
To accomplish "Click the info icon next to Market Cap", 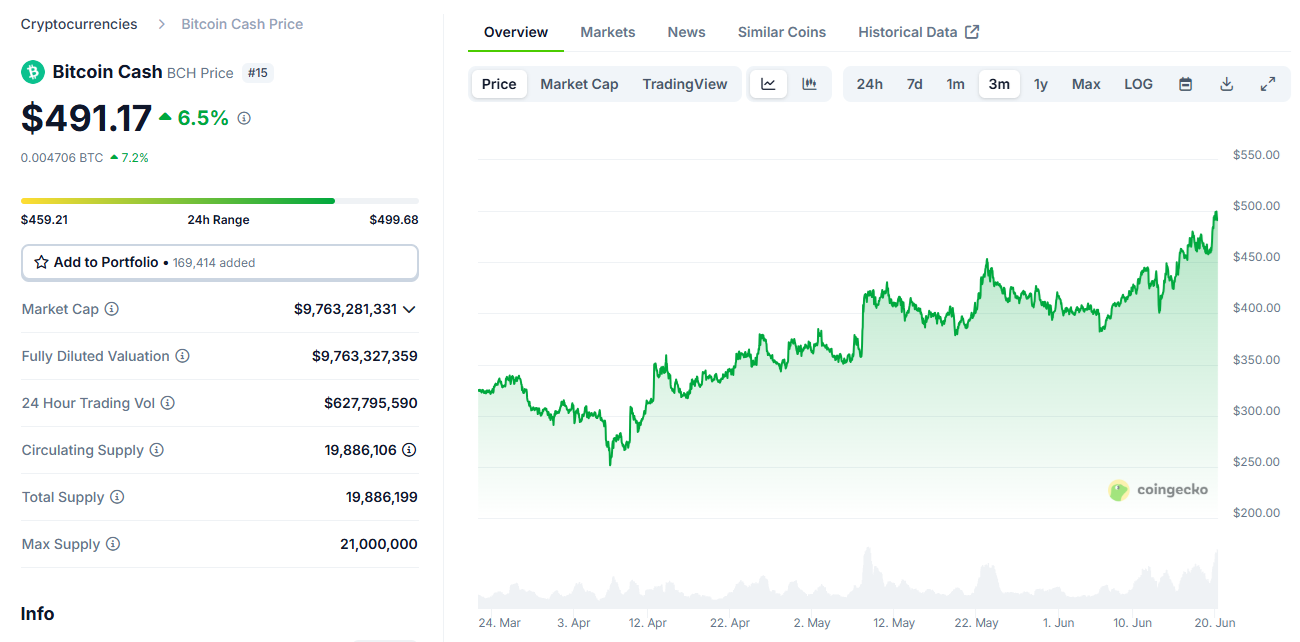I will 112,309.
